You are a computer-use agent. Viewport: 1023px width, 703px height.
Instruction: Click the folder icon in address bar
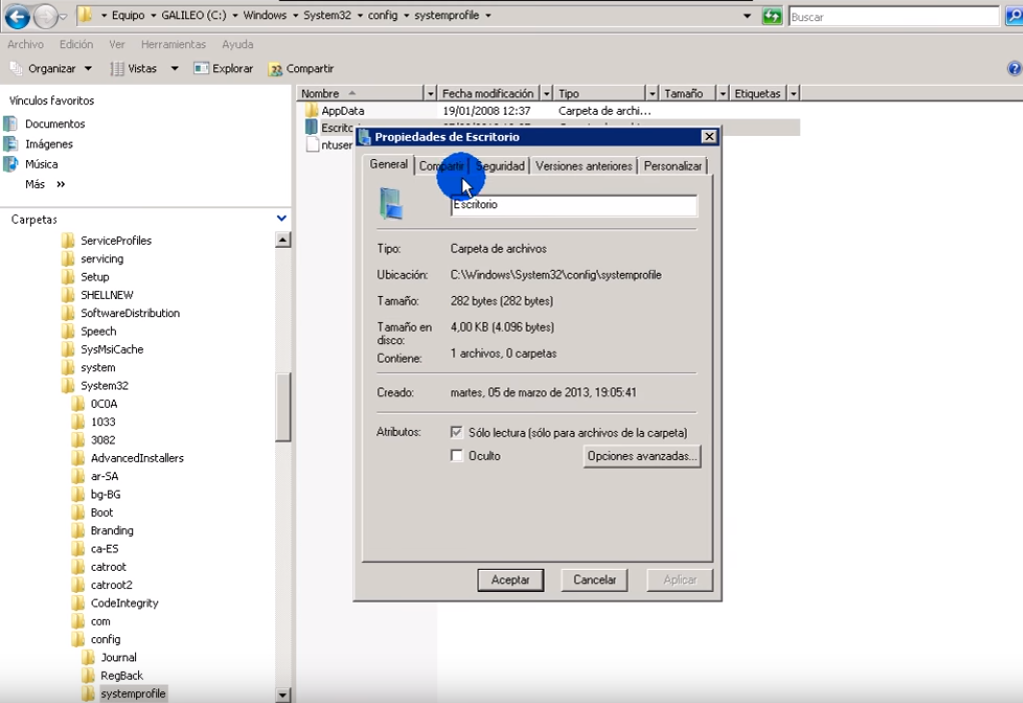click(x=85, y=15)
